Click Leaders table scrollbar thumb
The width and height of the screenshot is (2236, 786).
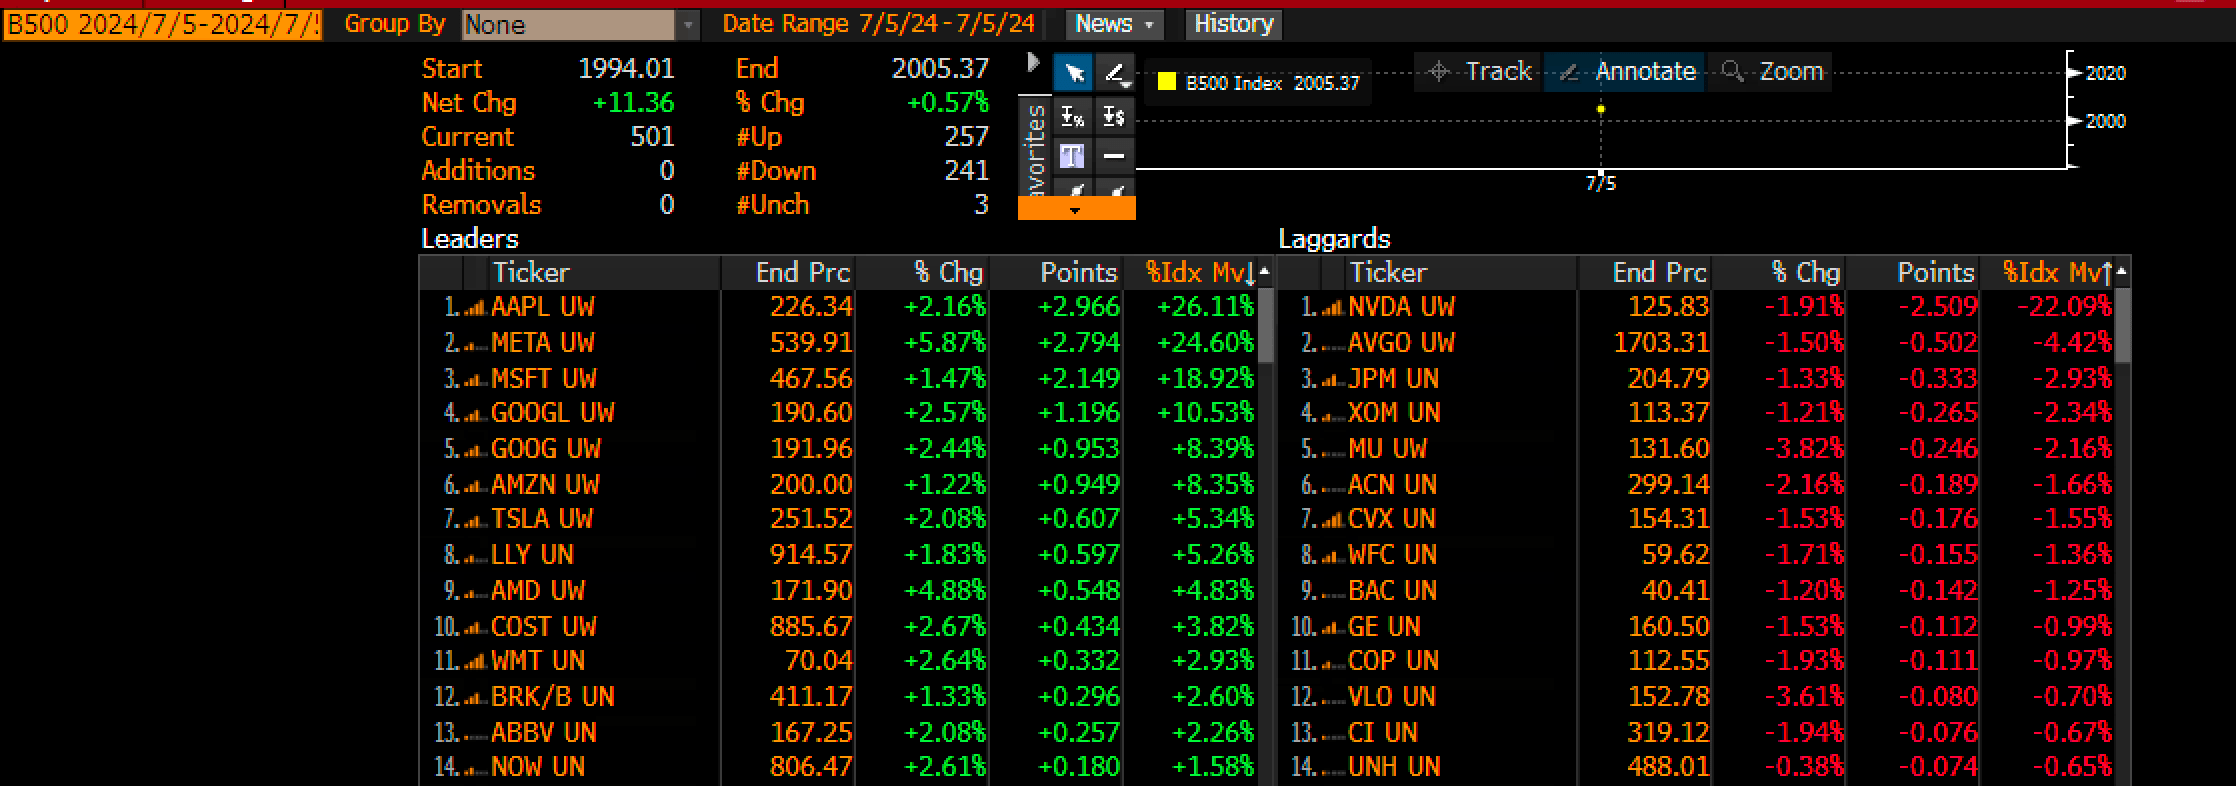click(1265, 326)
